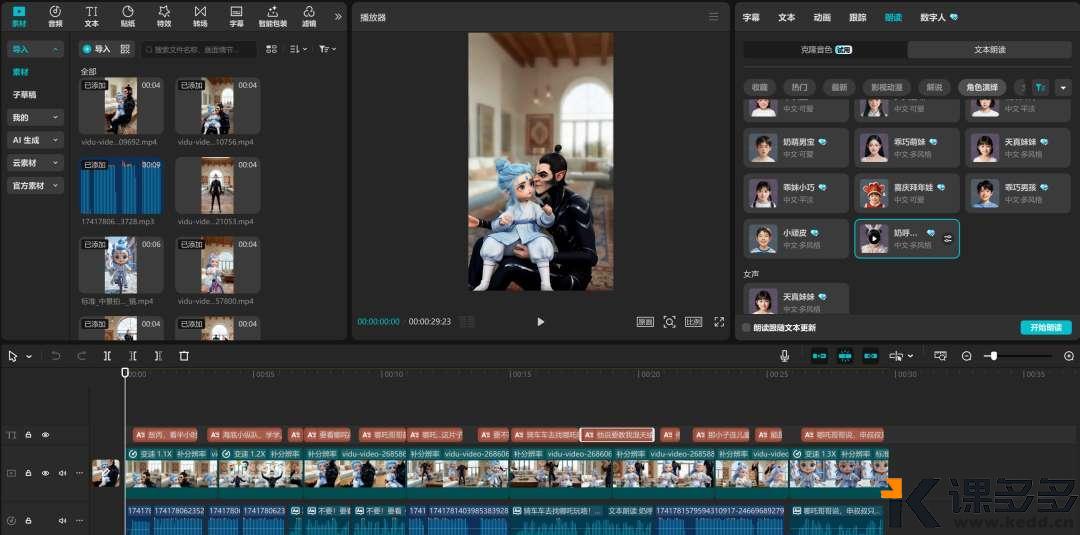Image resolution: width=1080 pixels, height=535 pixels.
Task: Mute the main video track
Action: (x=63, y=473)
